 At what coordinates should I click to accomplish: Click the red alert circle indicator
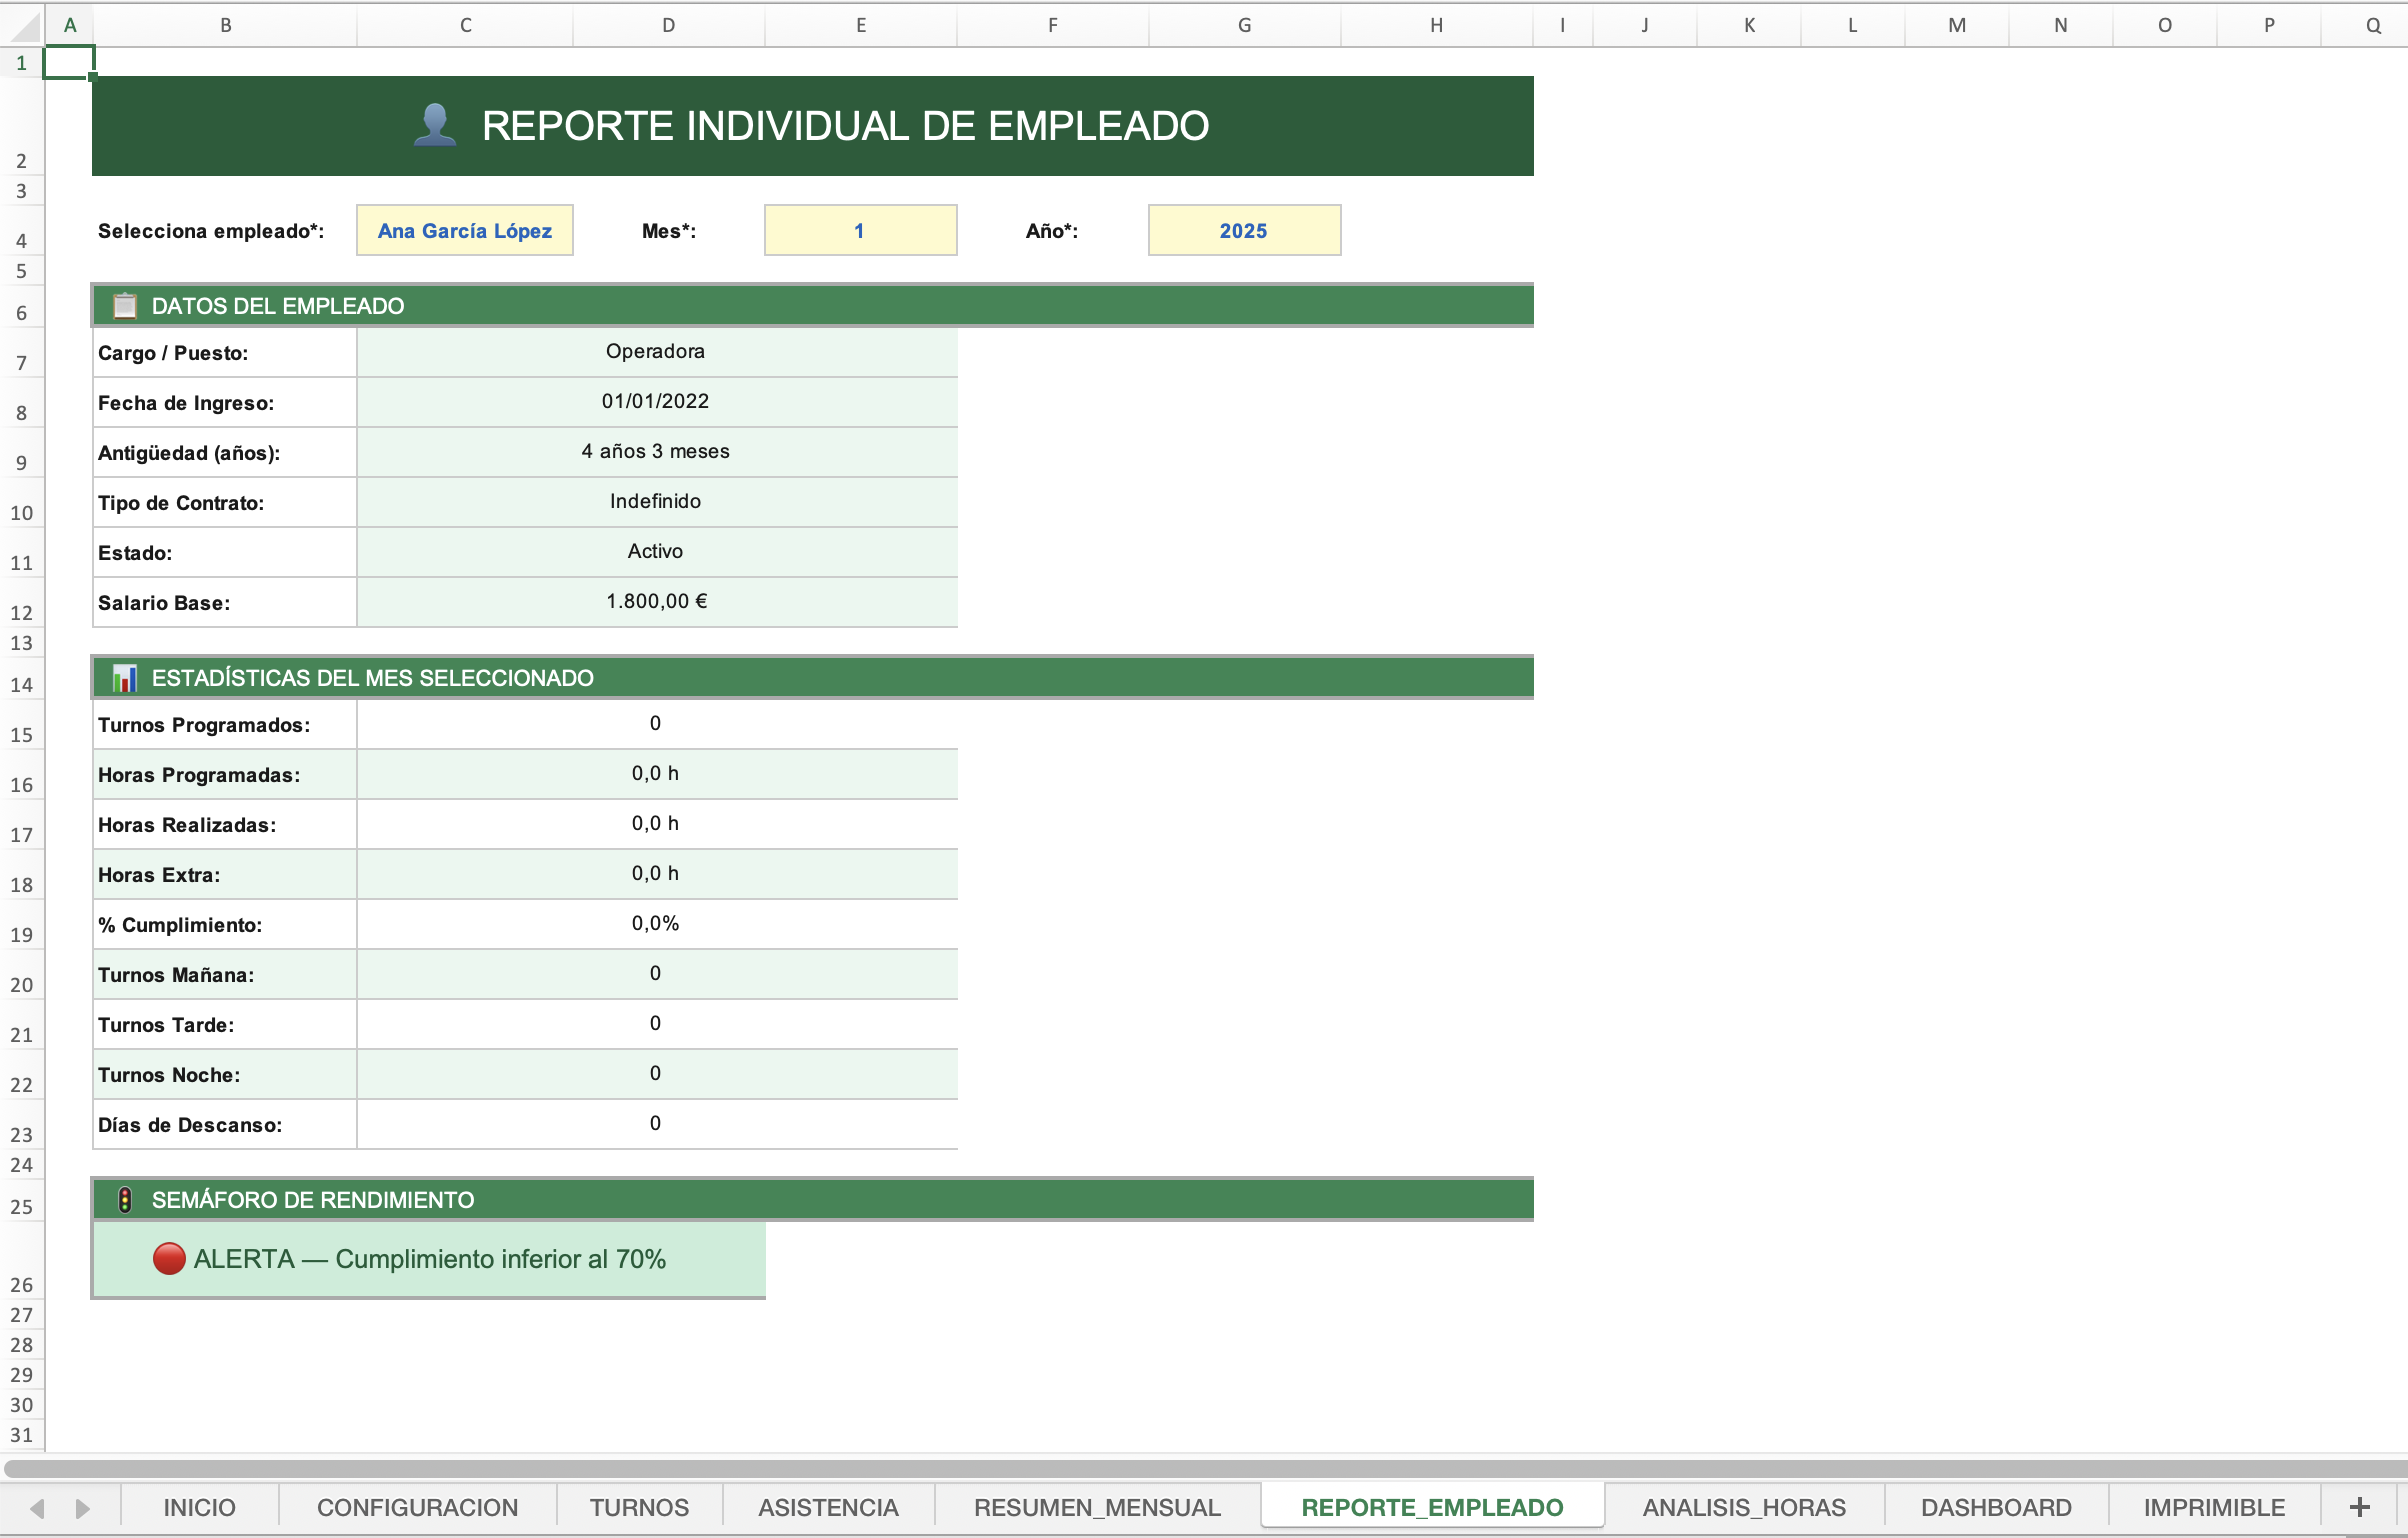pos(169,1258)
